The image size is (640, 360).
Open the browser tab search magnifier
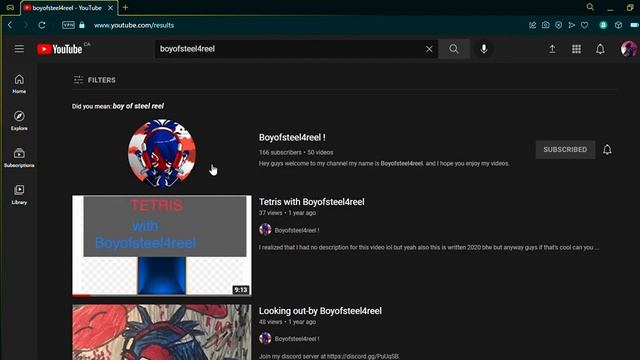[590, 7]
